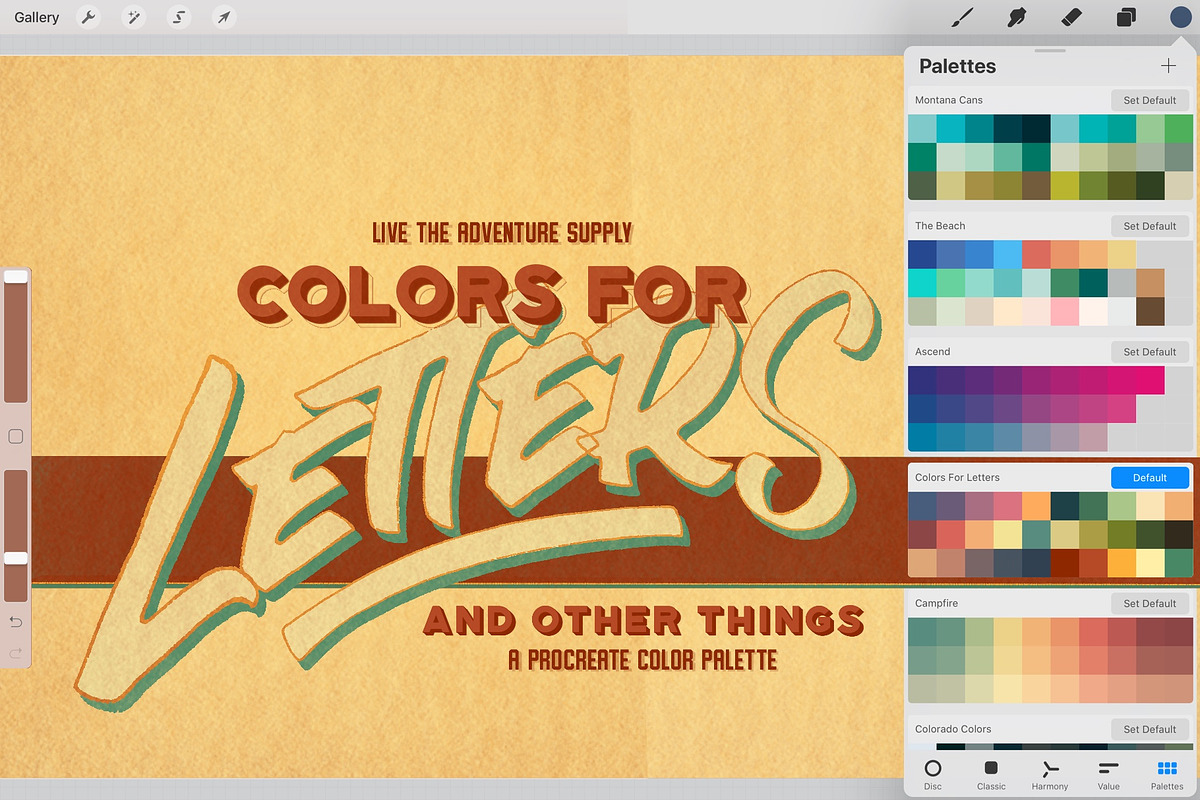The height and width of the screenshot is (800, 1200).
Task: Click the Ascend palette name
Action: point(933,352)
